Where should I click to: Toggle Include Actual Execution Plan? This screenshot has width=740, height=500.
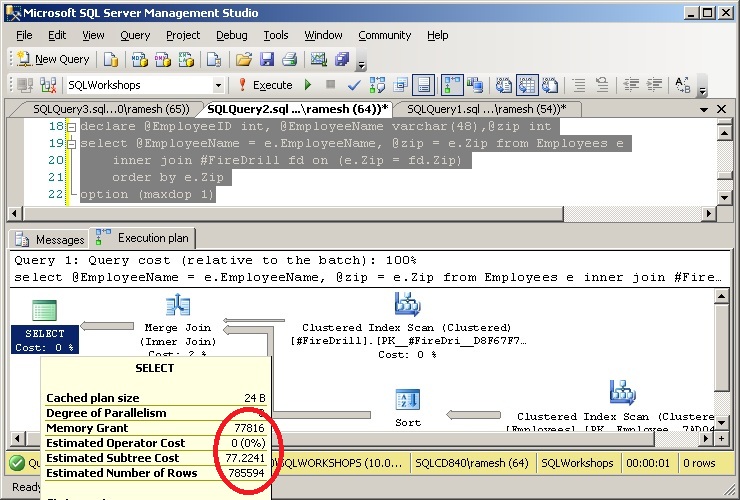452,85
